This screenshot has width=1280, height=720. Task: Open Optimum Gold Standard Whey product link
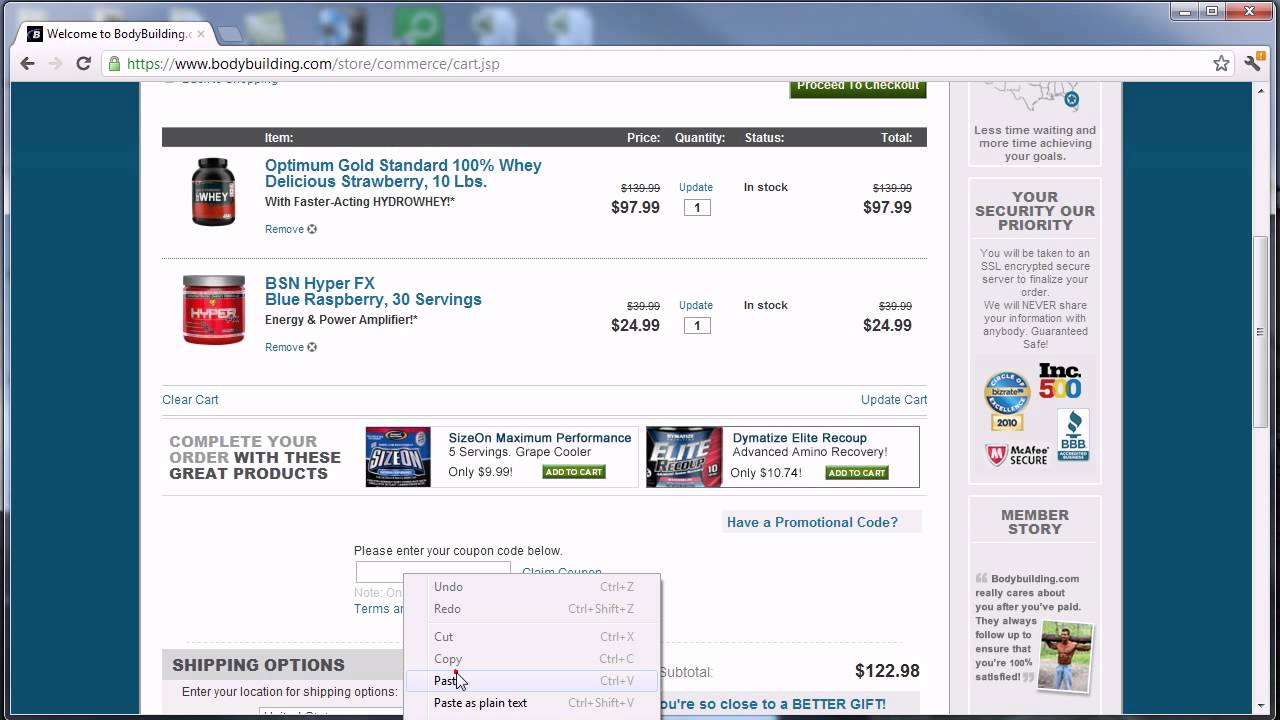pyautogui.click(x=403, y=173)
